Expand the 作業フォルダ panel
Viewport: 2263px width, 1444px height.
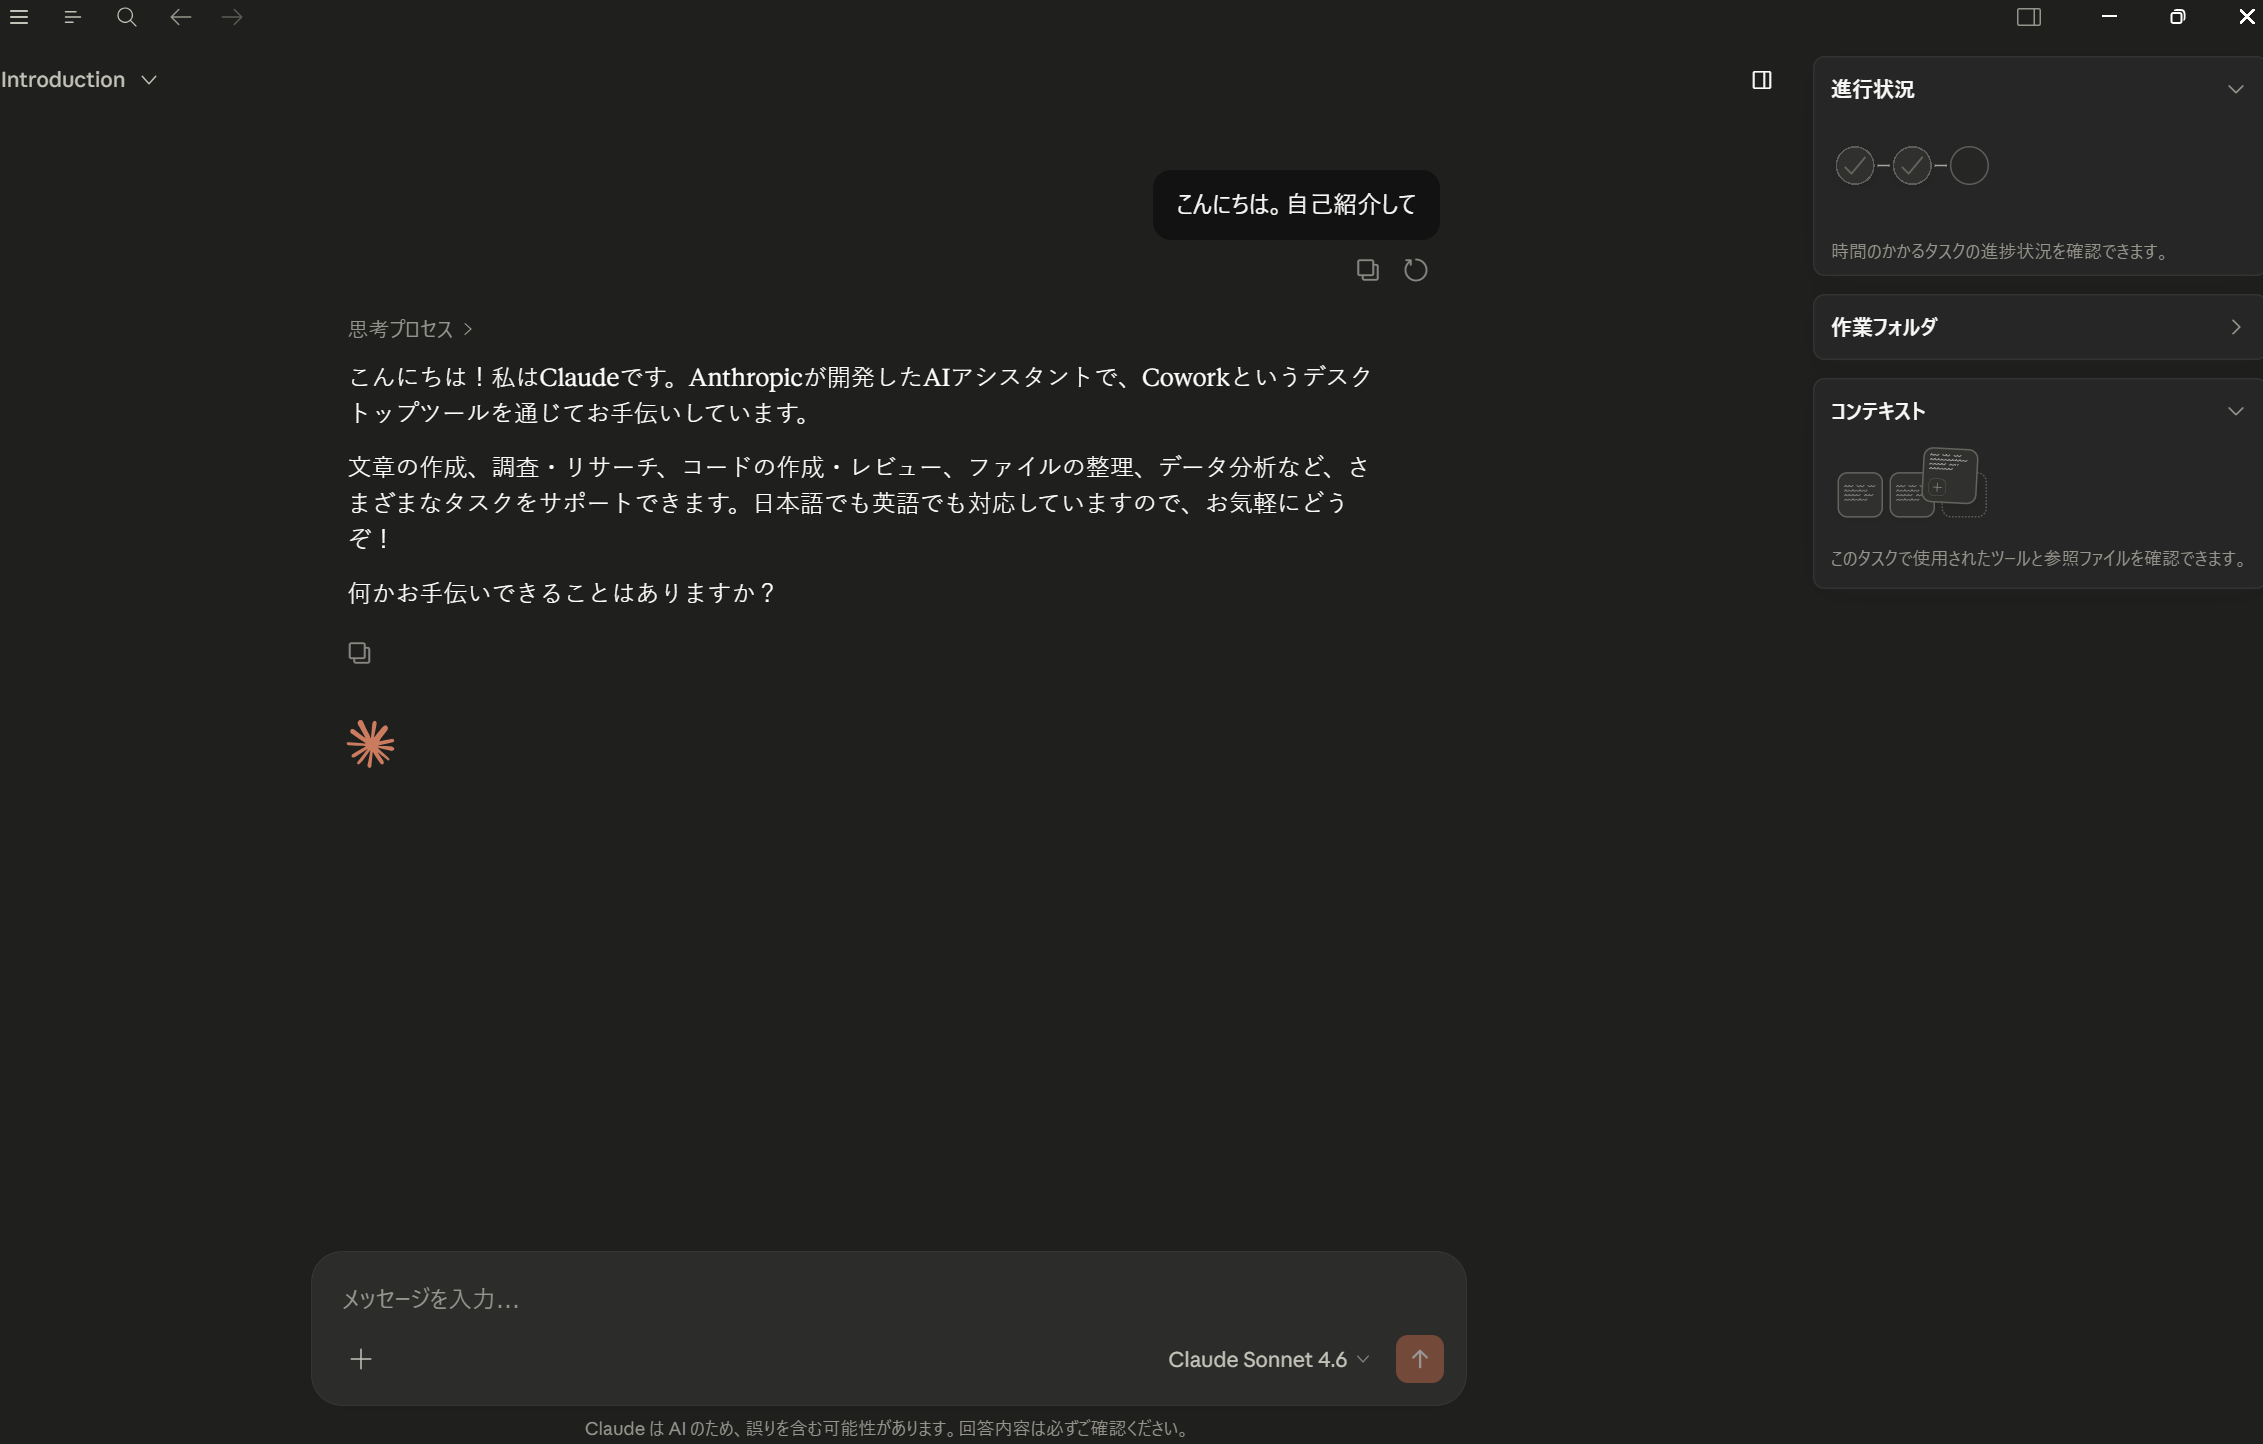pyautogui.click(x=2235, y=327)
